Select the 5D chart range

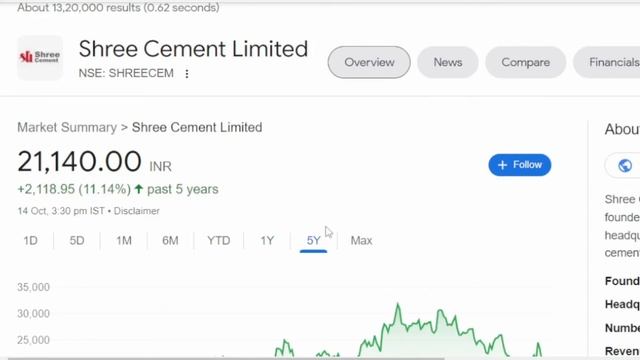tap(77, 240)
